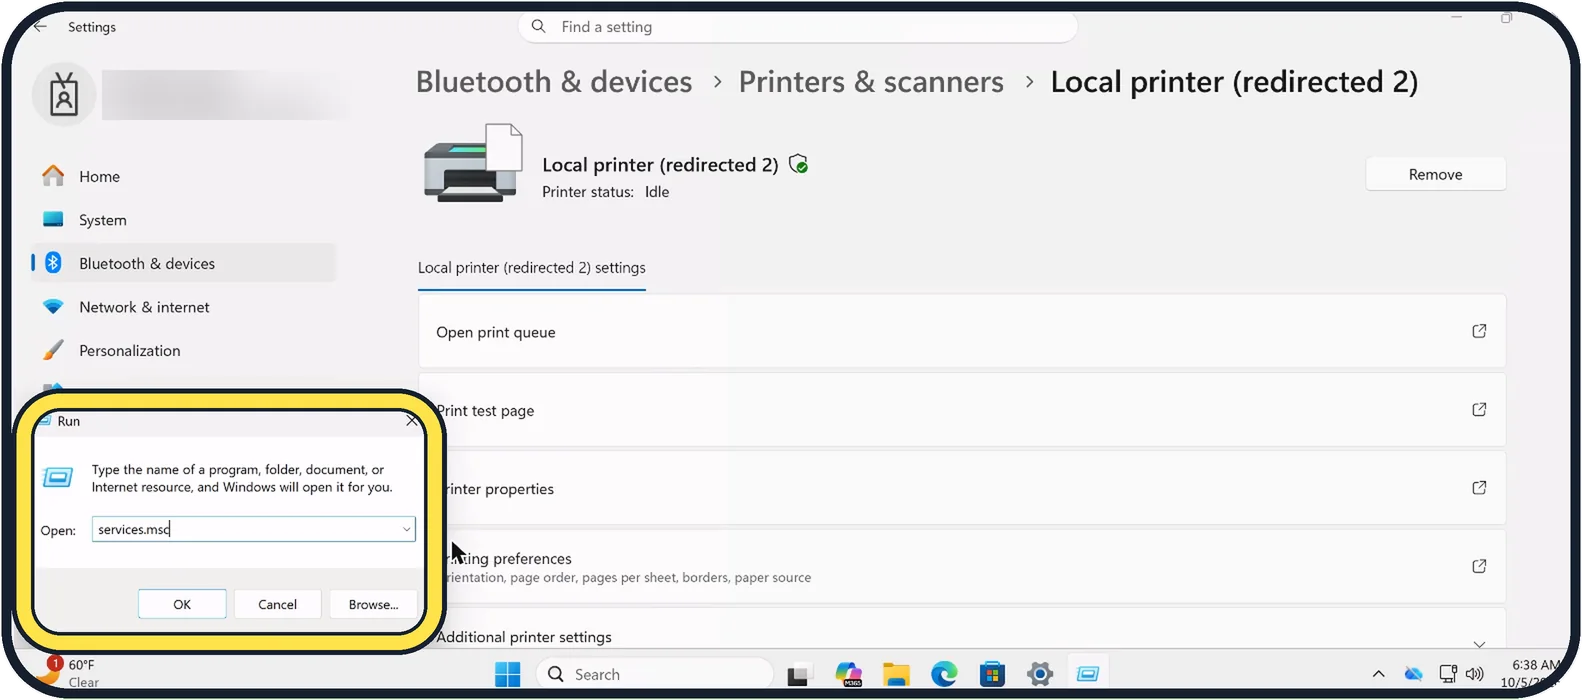This screenshot has height=700, width=1582.
Task: Open Microsoft 365 Copilot from taskbar
Action: click(849, 675)
